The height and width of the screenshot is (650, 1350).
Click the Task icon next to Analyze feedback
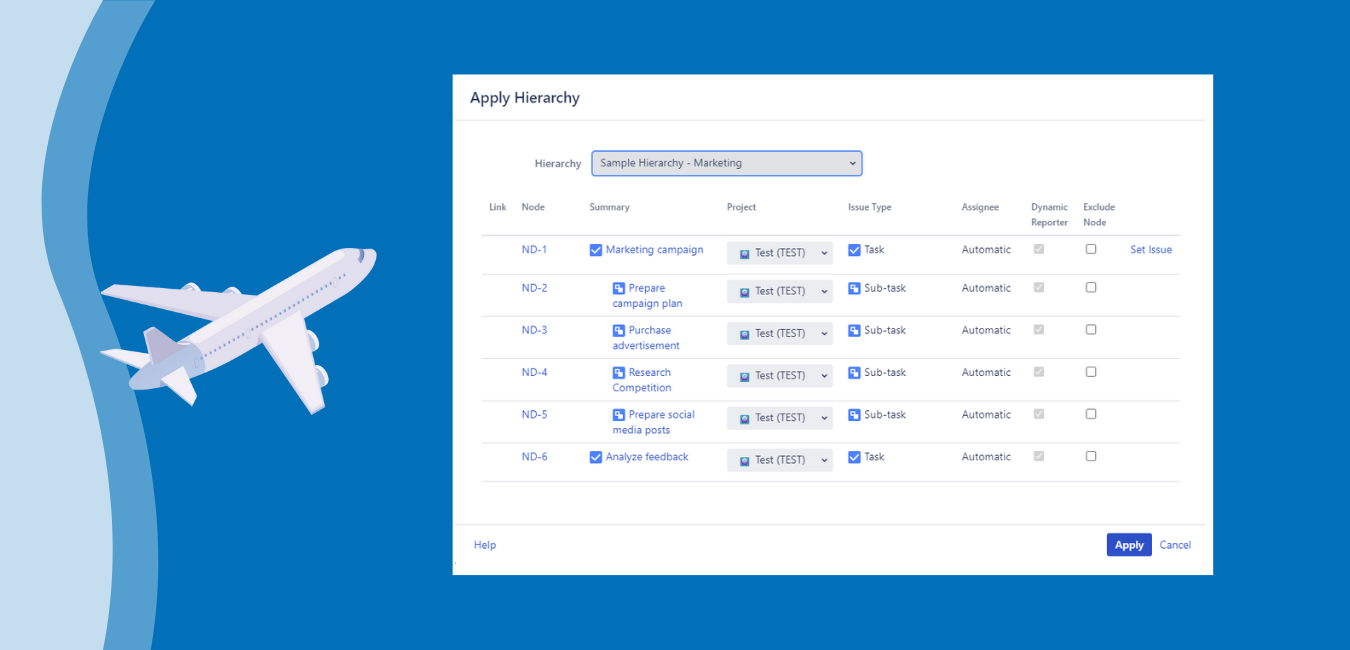click(x=855, y=456)
